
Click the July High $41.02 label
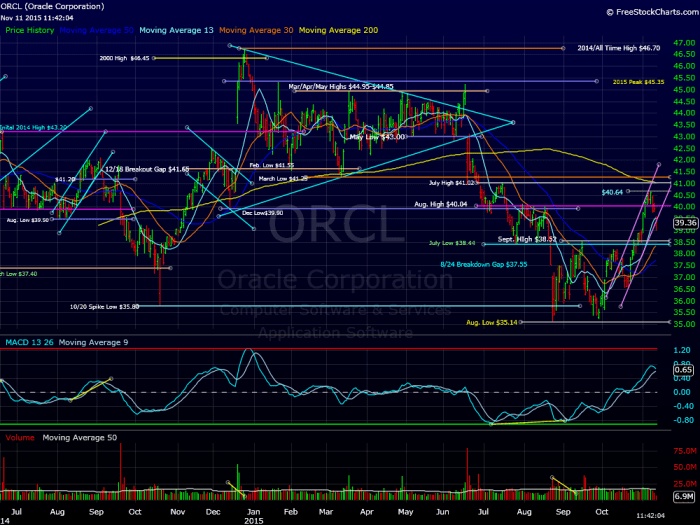coord(452,183)
